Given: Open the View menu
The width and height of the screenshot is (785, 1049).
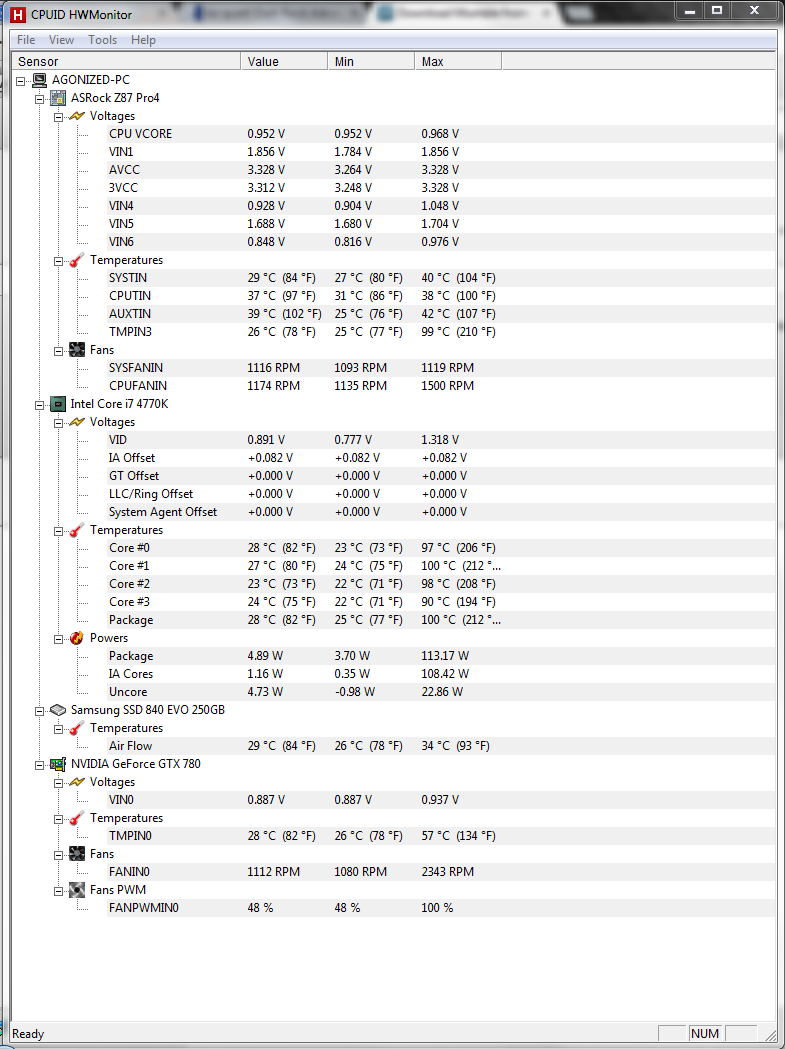Looking at the screenshot, I should [x=62, y=39].
